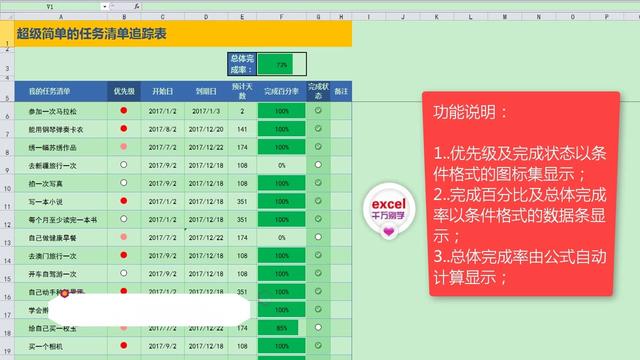Click the 备注 header cell

point(341,91)
